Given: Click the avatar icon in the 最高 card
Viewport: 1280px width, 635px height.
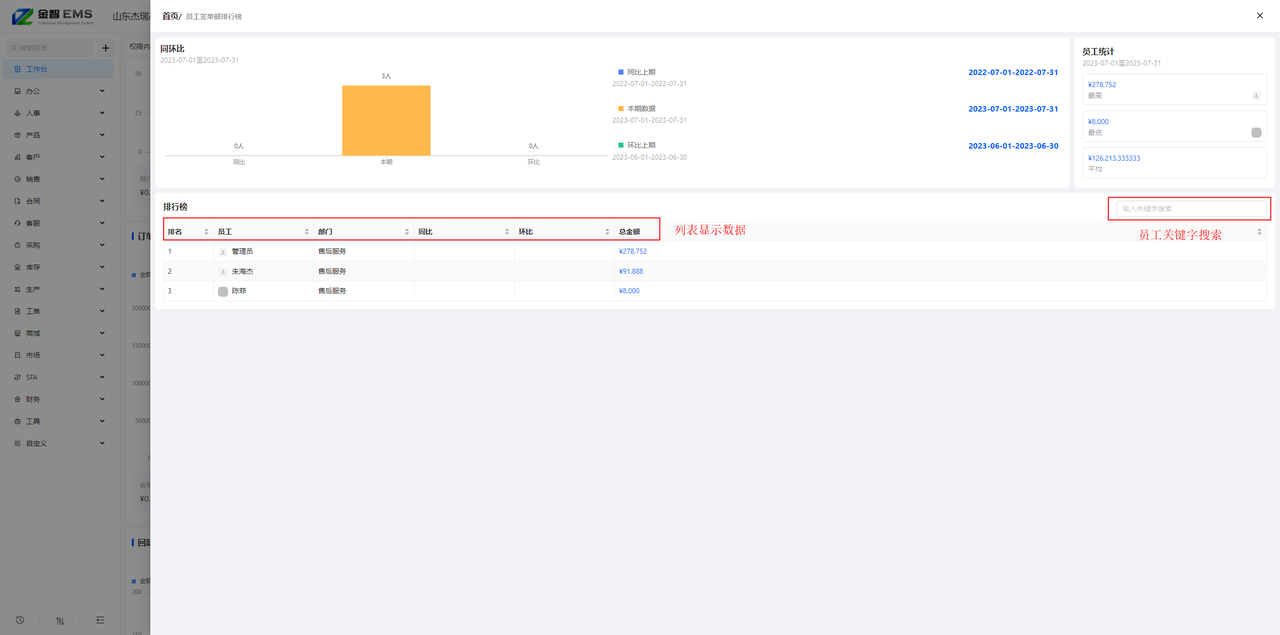Looking at the screenshot, I should click(x=1256, y=96).
